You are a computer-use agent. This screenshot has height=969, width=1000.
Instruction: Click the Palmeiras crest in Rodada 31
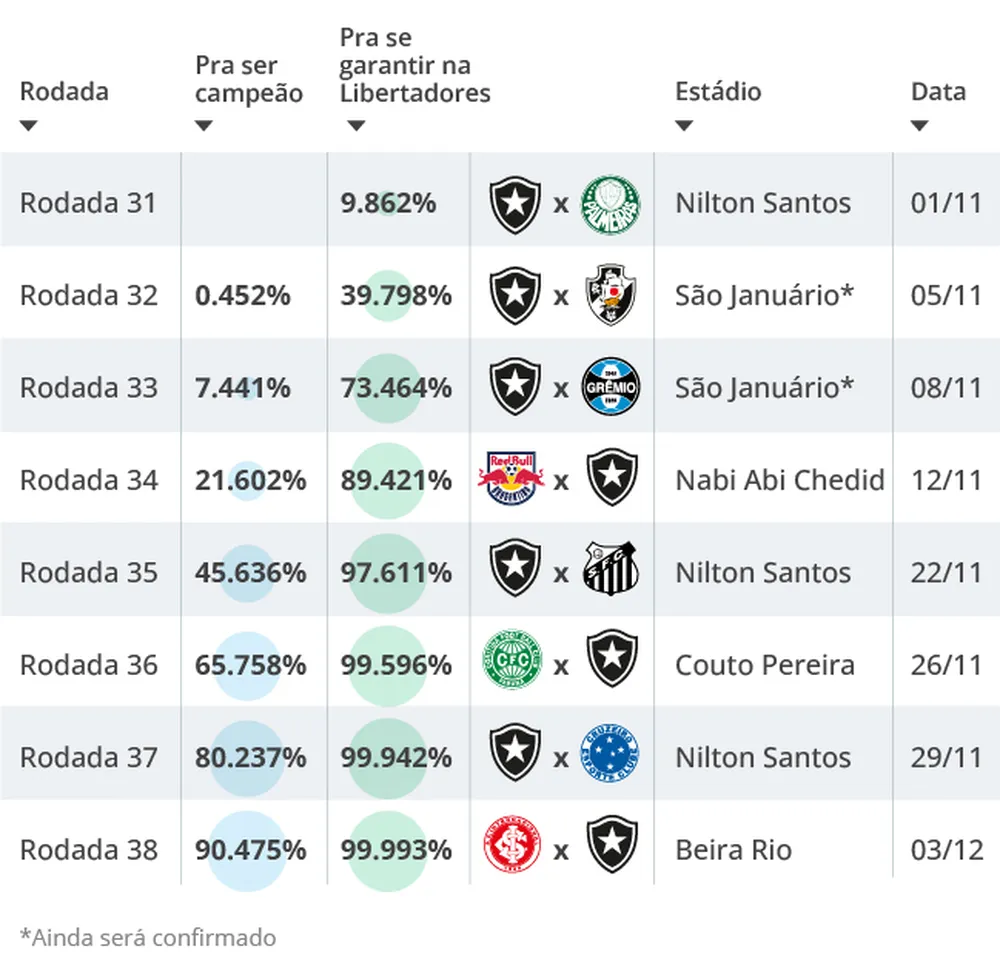click(610, 204)
